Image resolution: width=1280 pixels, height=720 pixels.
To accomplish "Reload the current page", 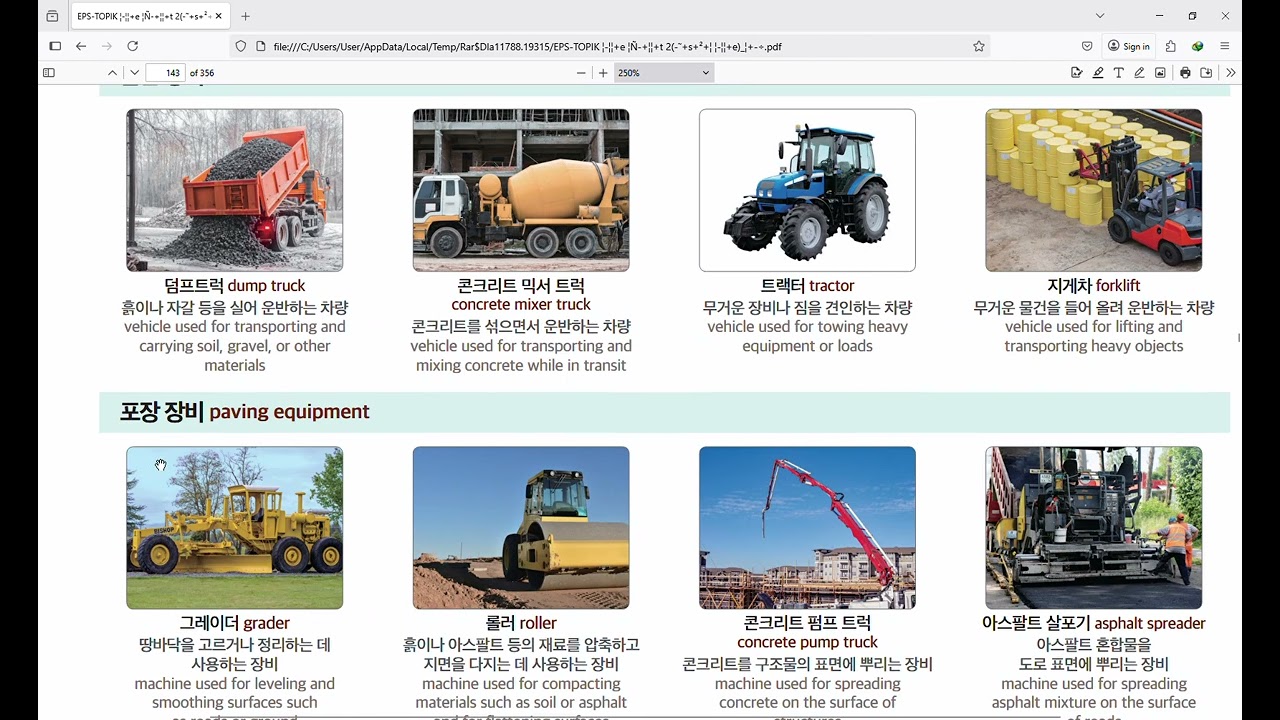I will click(133, 46).
